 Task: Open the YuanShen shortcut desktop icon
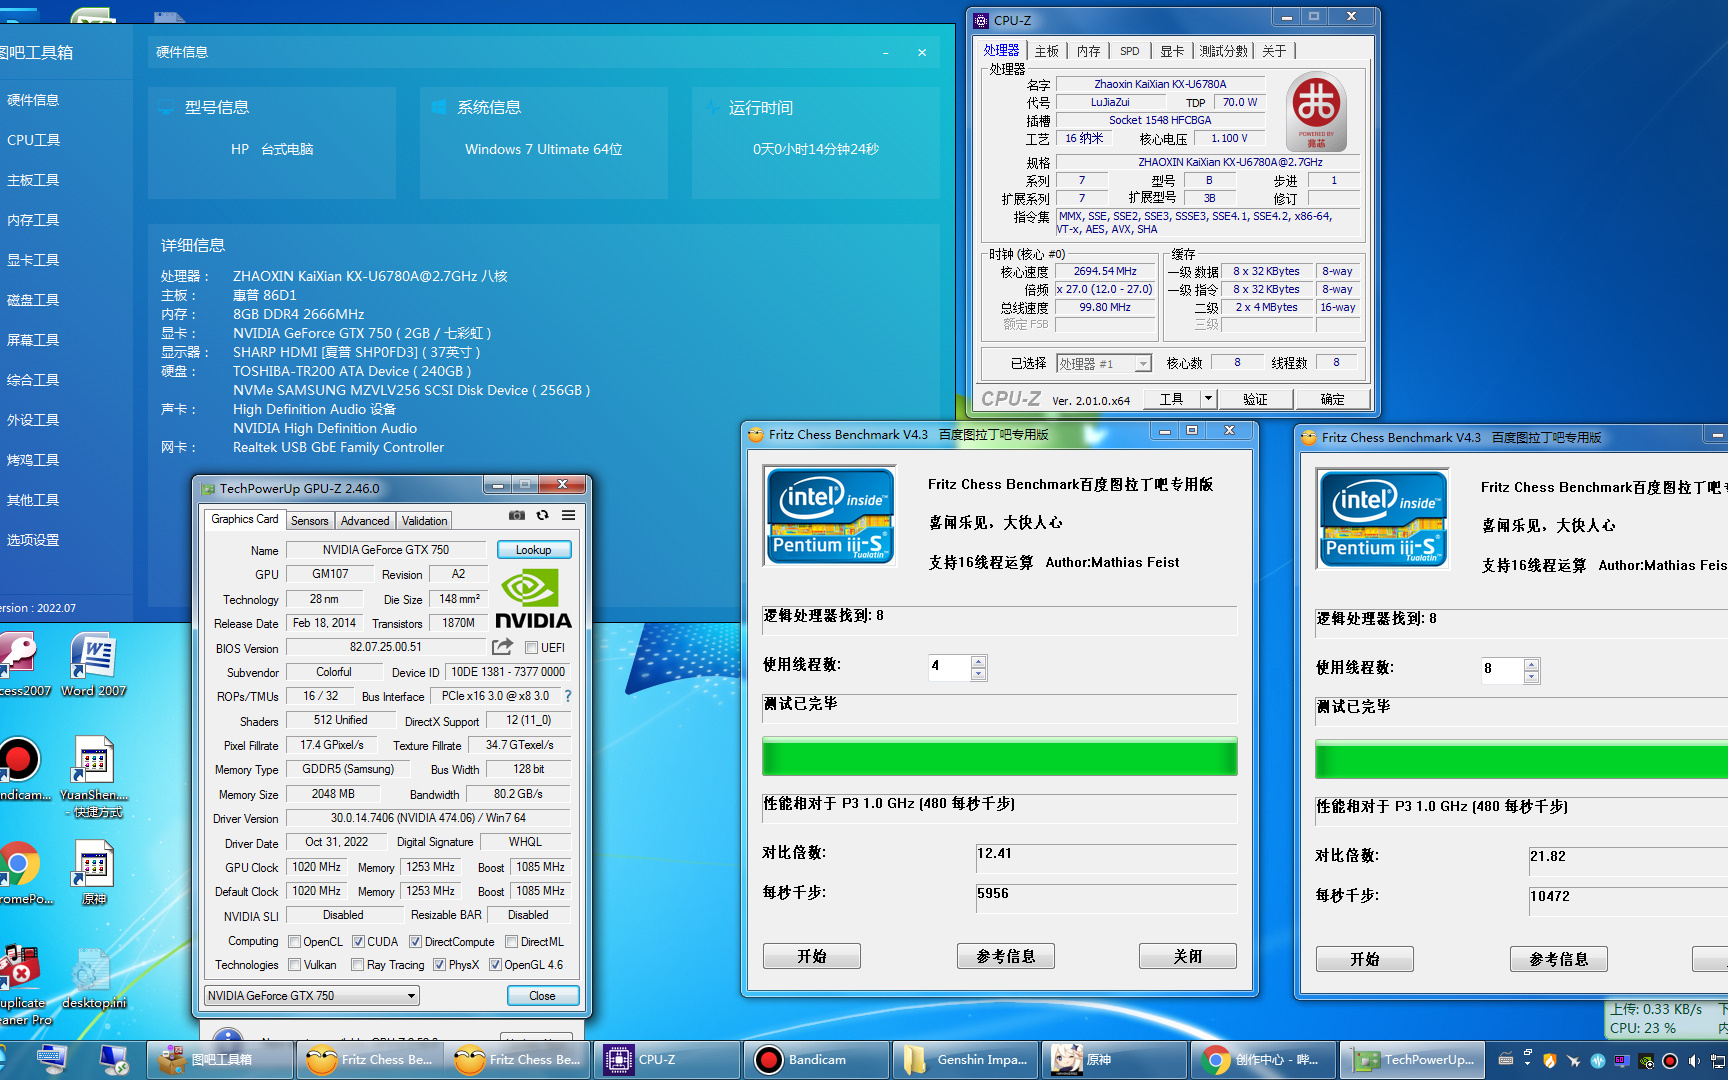(x=94, y=777)
